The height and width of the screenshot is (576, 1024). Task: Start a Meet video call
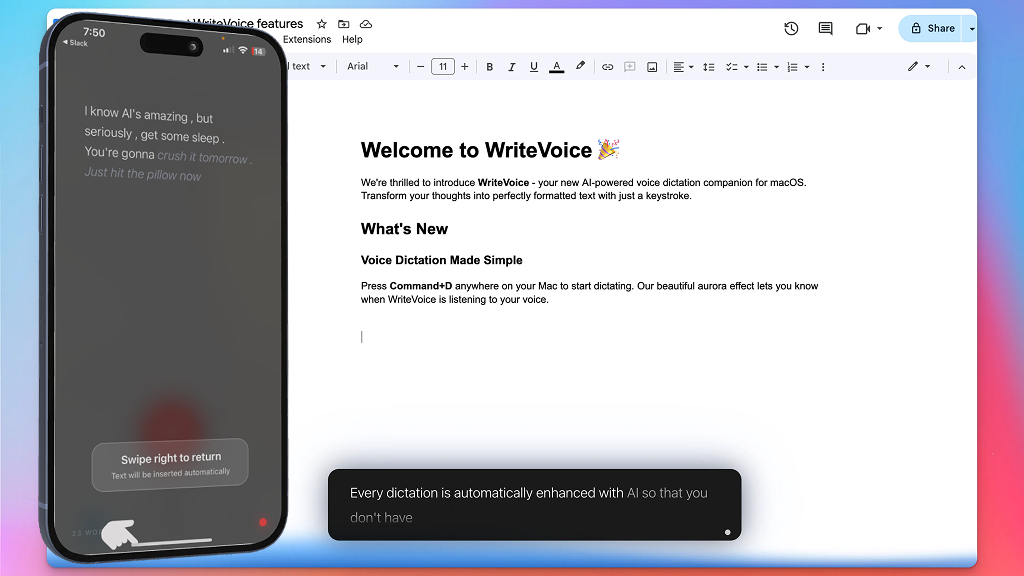pyautogui.click(x=865, y=28)
